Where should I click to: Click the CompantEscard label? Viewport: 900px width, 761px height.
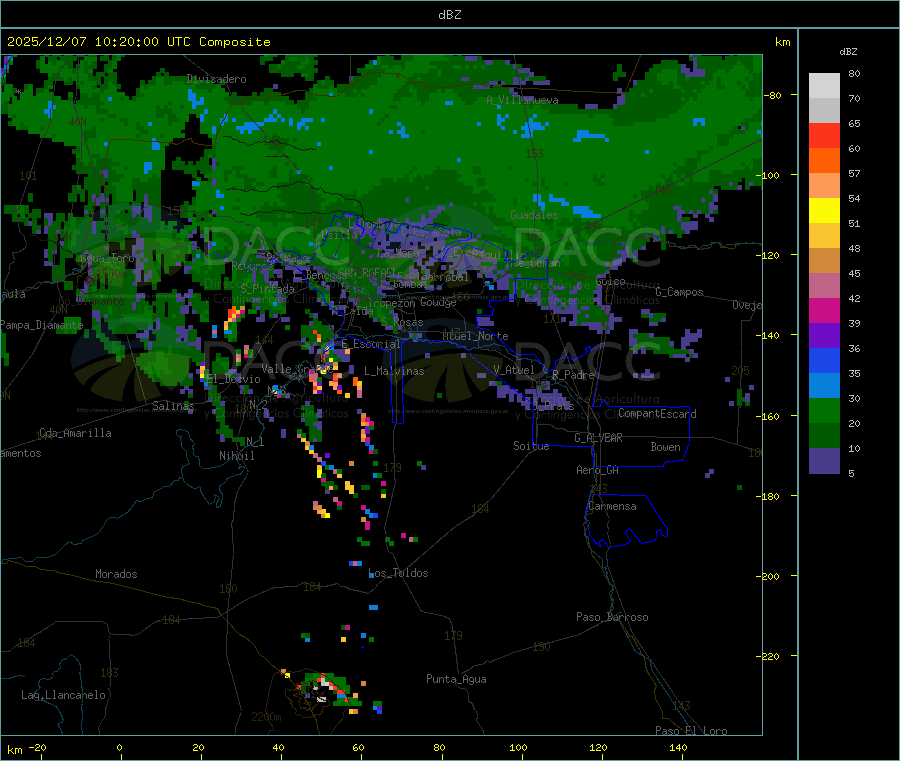click(x=657, y=414)
